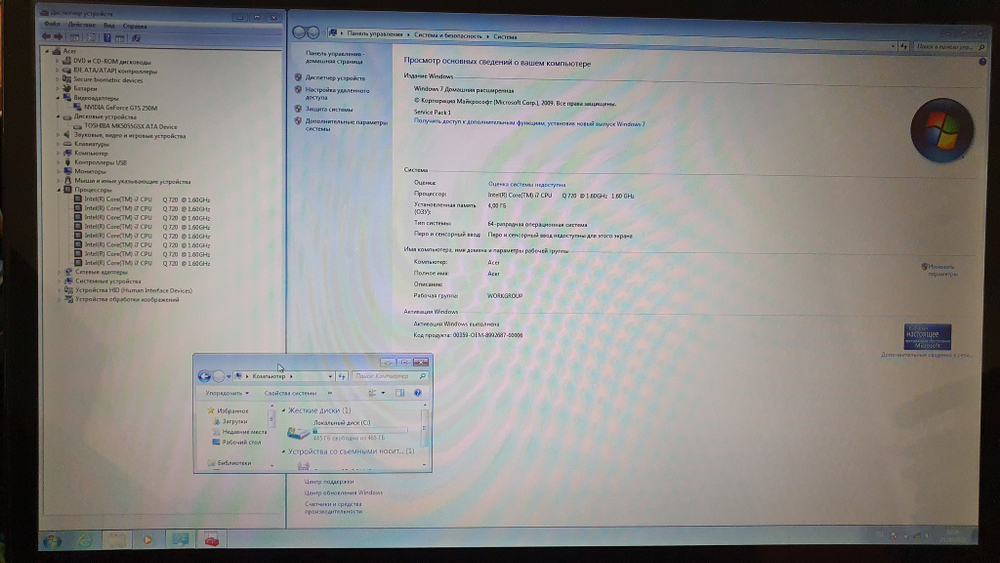Screen dimensions: 1000x563
Task: Expand IDE ATA/ATAPI контроллеры node
Action: pyautogui.click(x=57, y=71)
